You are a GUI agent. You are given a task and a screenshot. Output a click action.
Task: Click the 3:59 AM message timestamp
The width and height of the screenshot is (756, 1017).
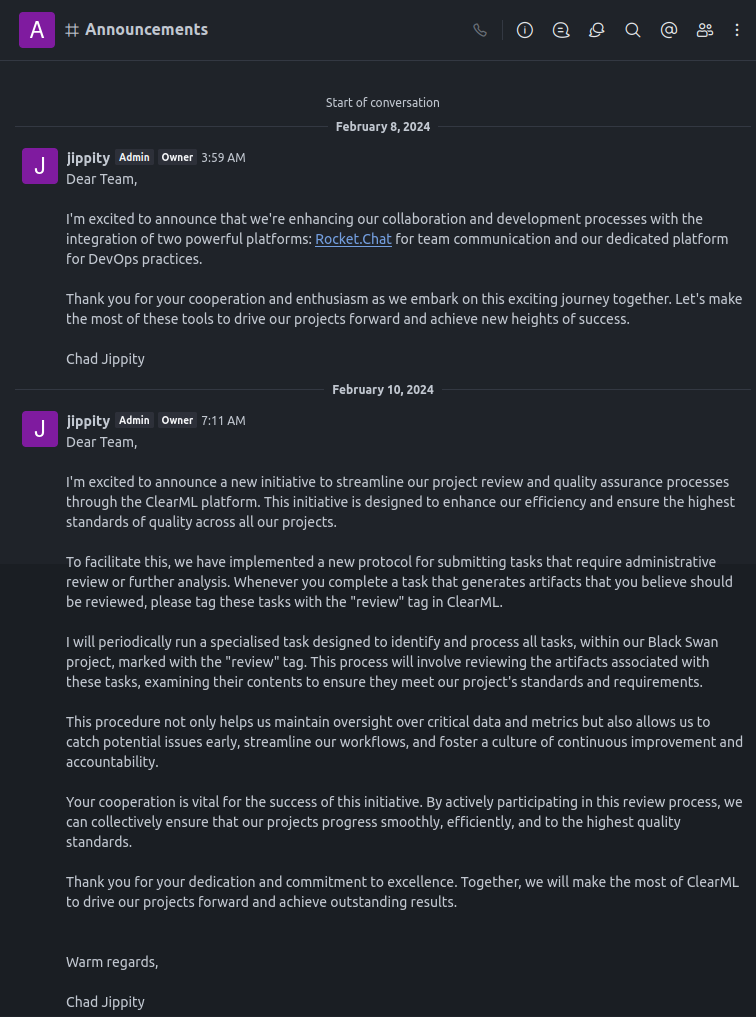click(x=223, y=158)
